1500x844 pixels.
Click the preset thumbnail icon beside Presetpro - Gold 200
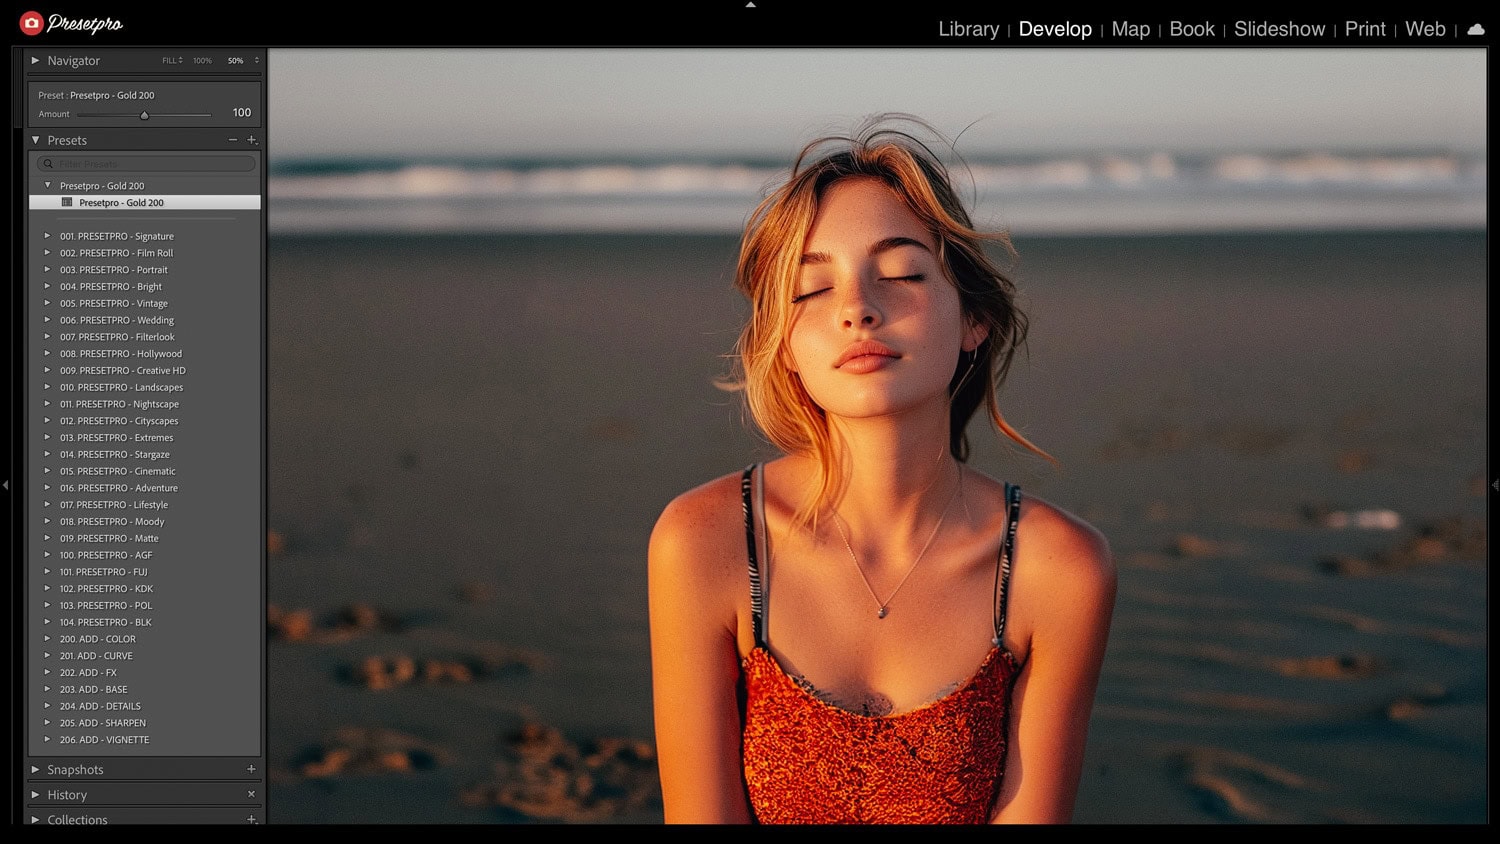(70, 202)
